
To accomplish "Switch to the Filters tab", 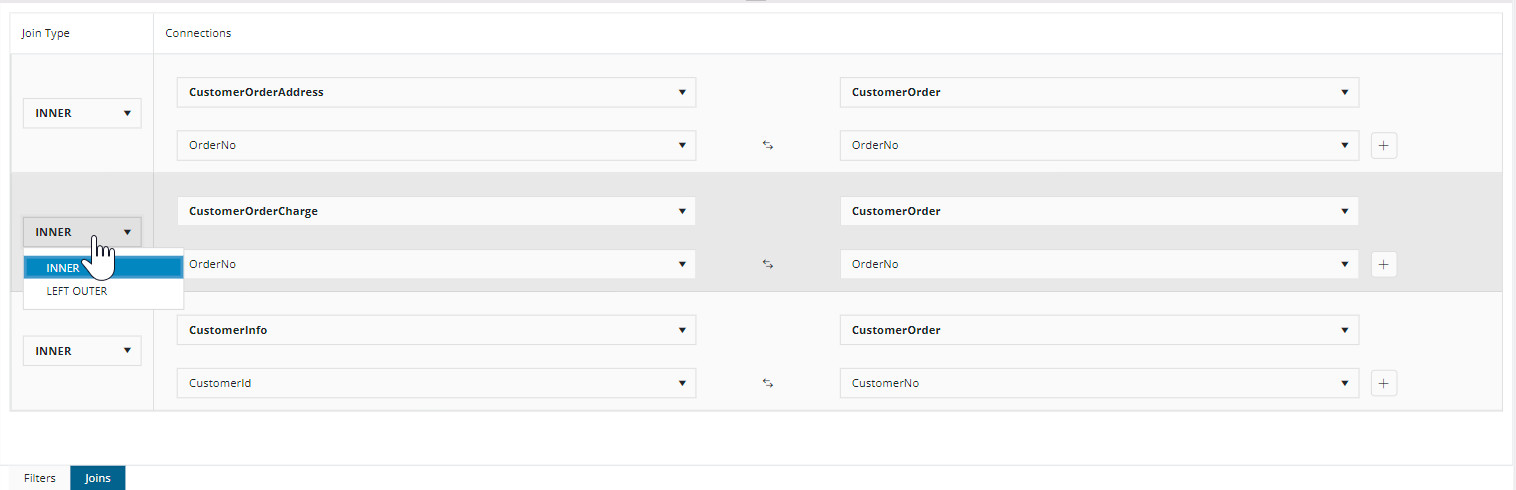I will pyautogui.click(x=40, y=478).
